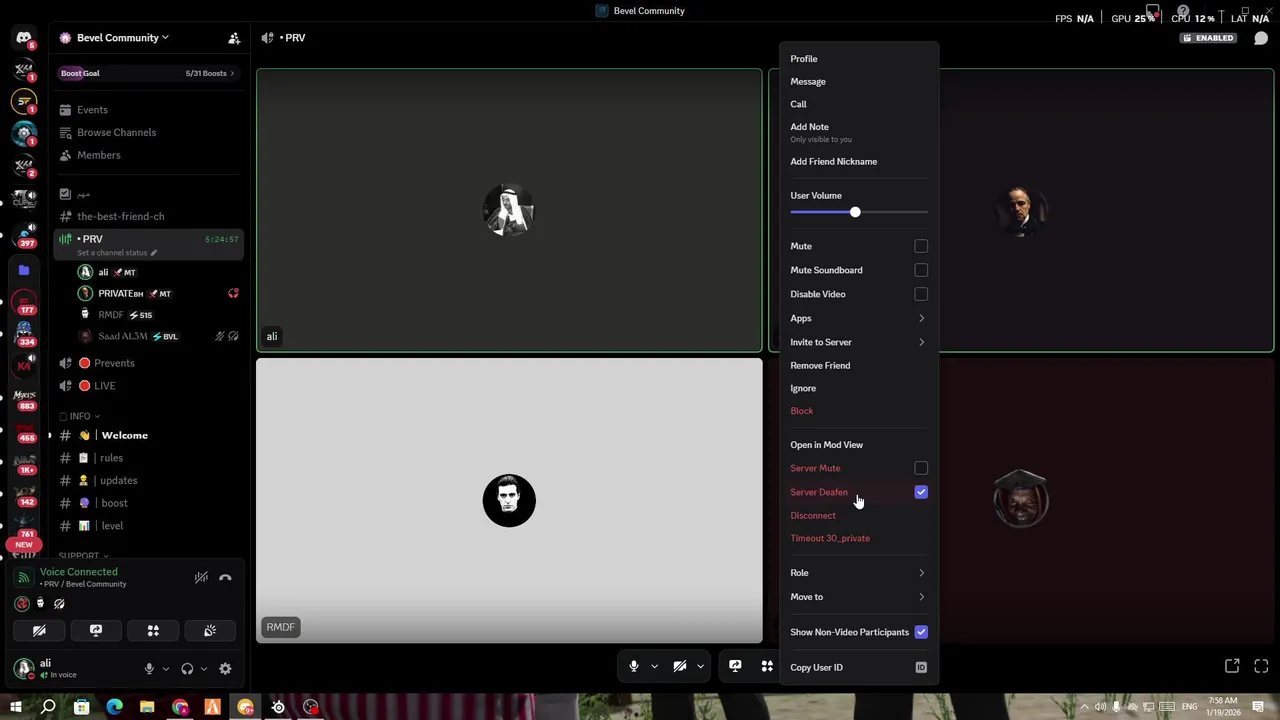The height and width of the screenshot is (720, 1280).
Task: Open camera options arrow in call bar
Action: tap(700, 666)
